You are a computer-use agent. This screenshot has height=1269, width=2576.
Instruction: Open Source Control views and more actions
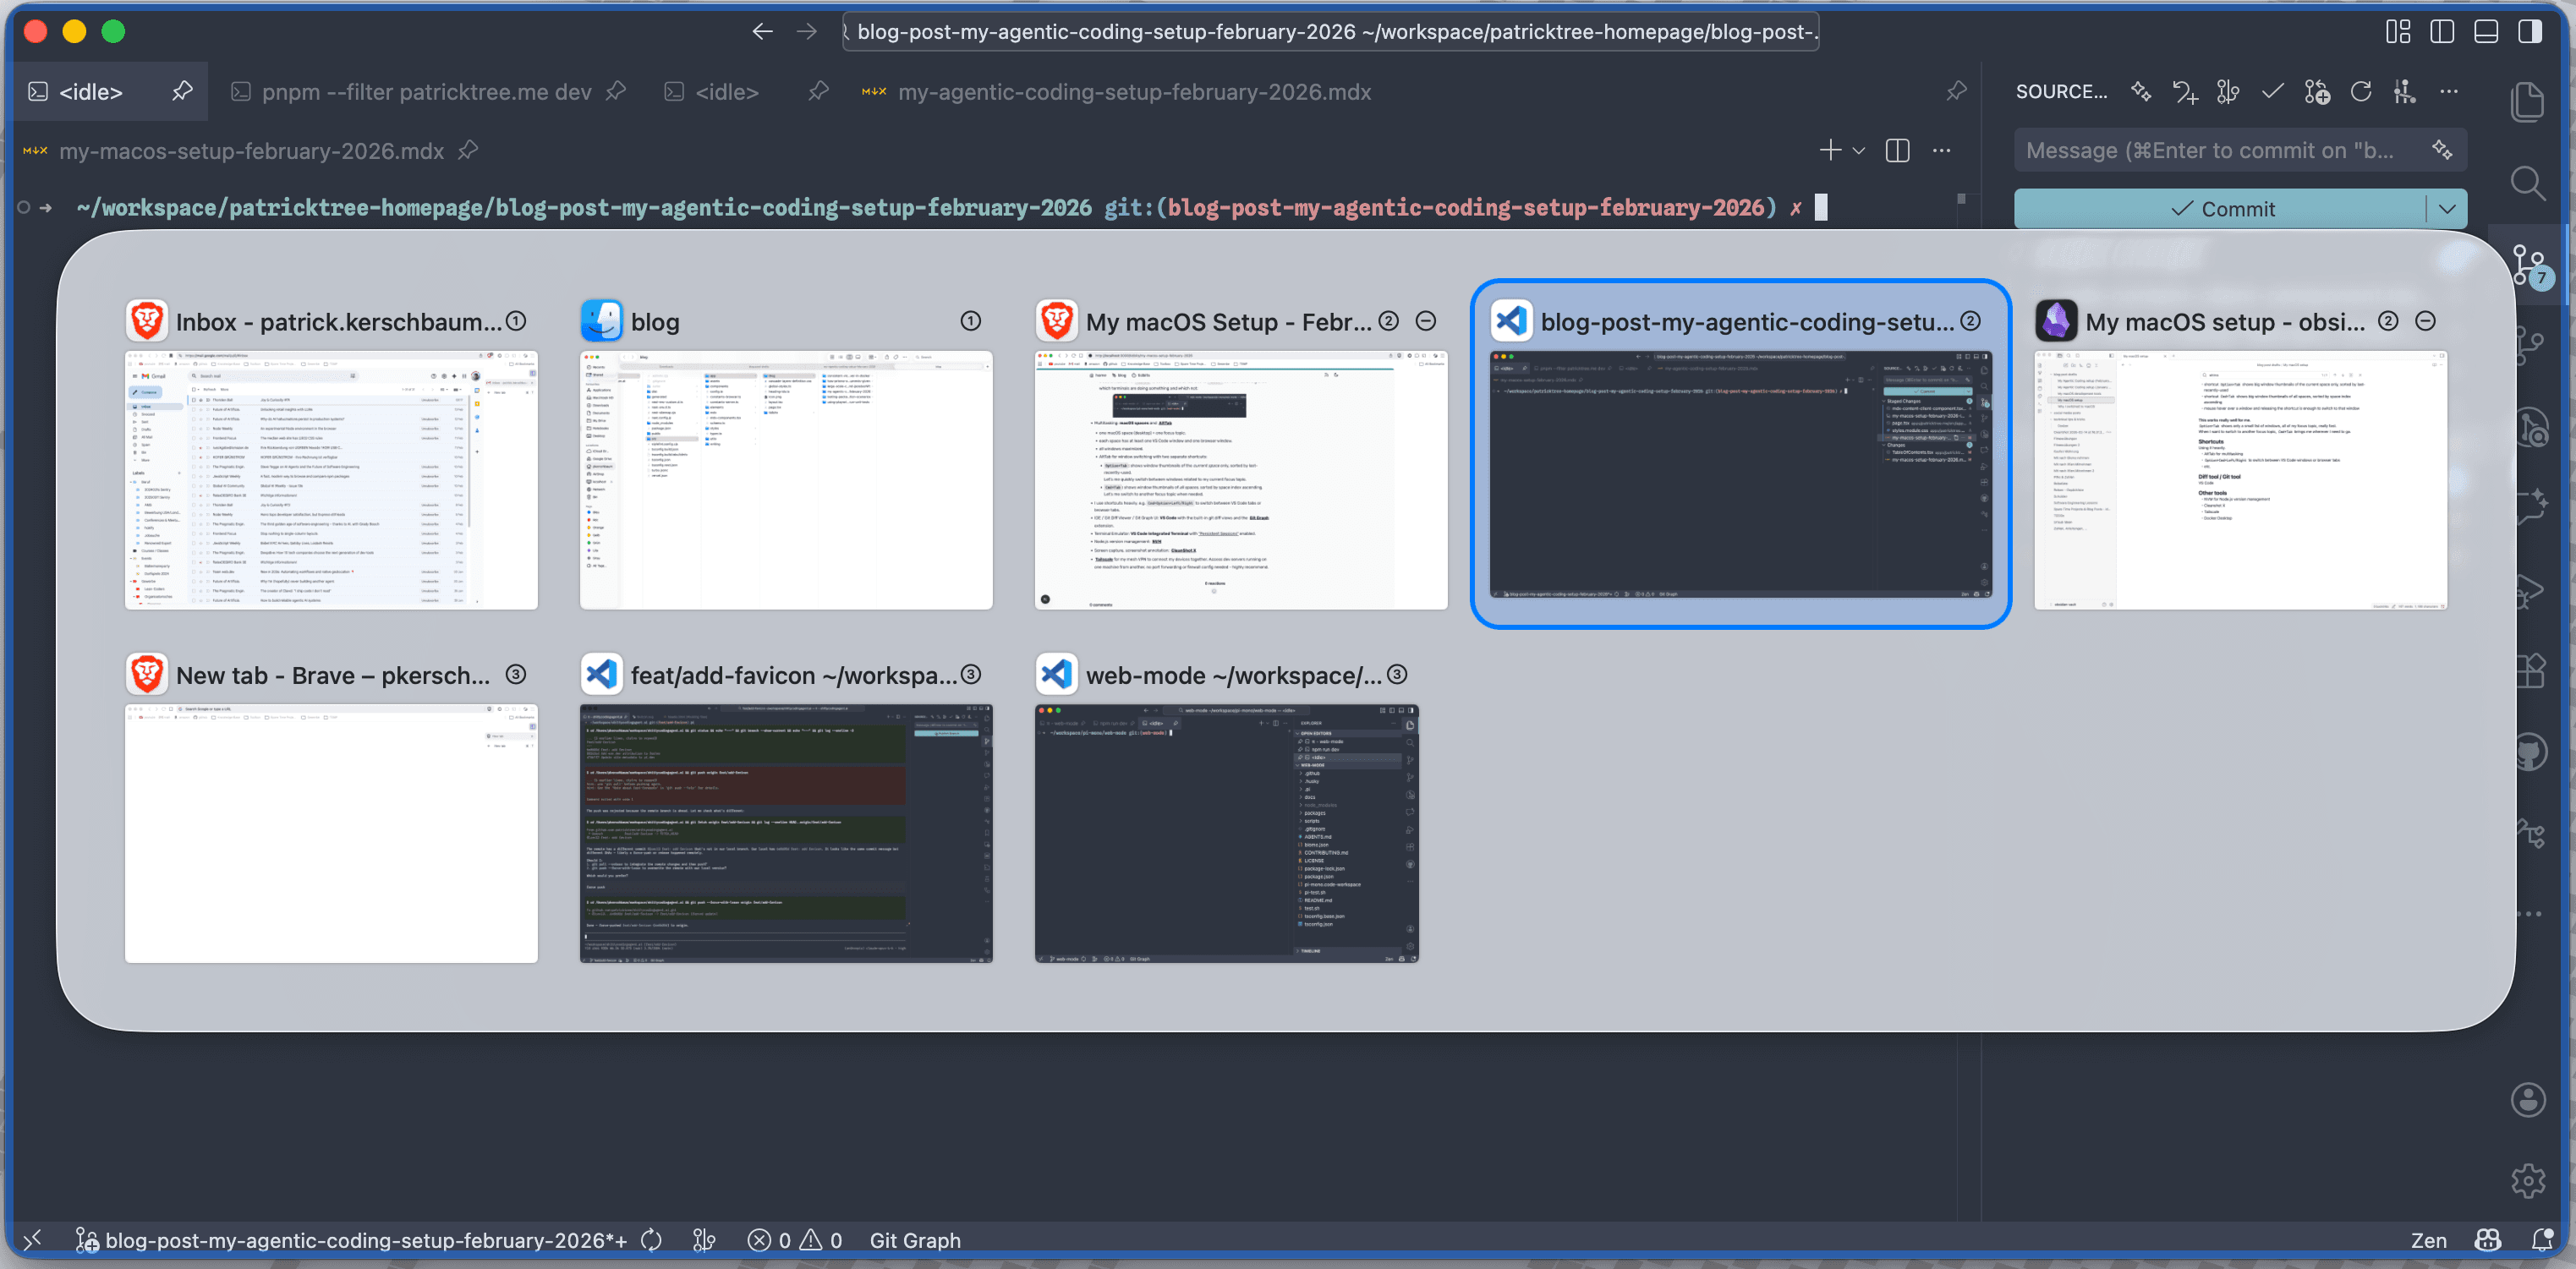pyautogui.click(x=2449, y=91)
